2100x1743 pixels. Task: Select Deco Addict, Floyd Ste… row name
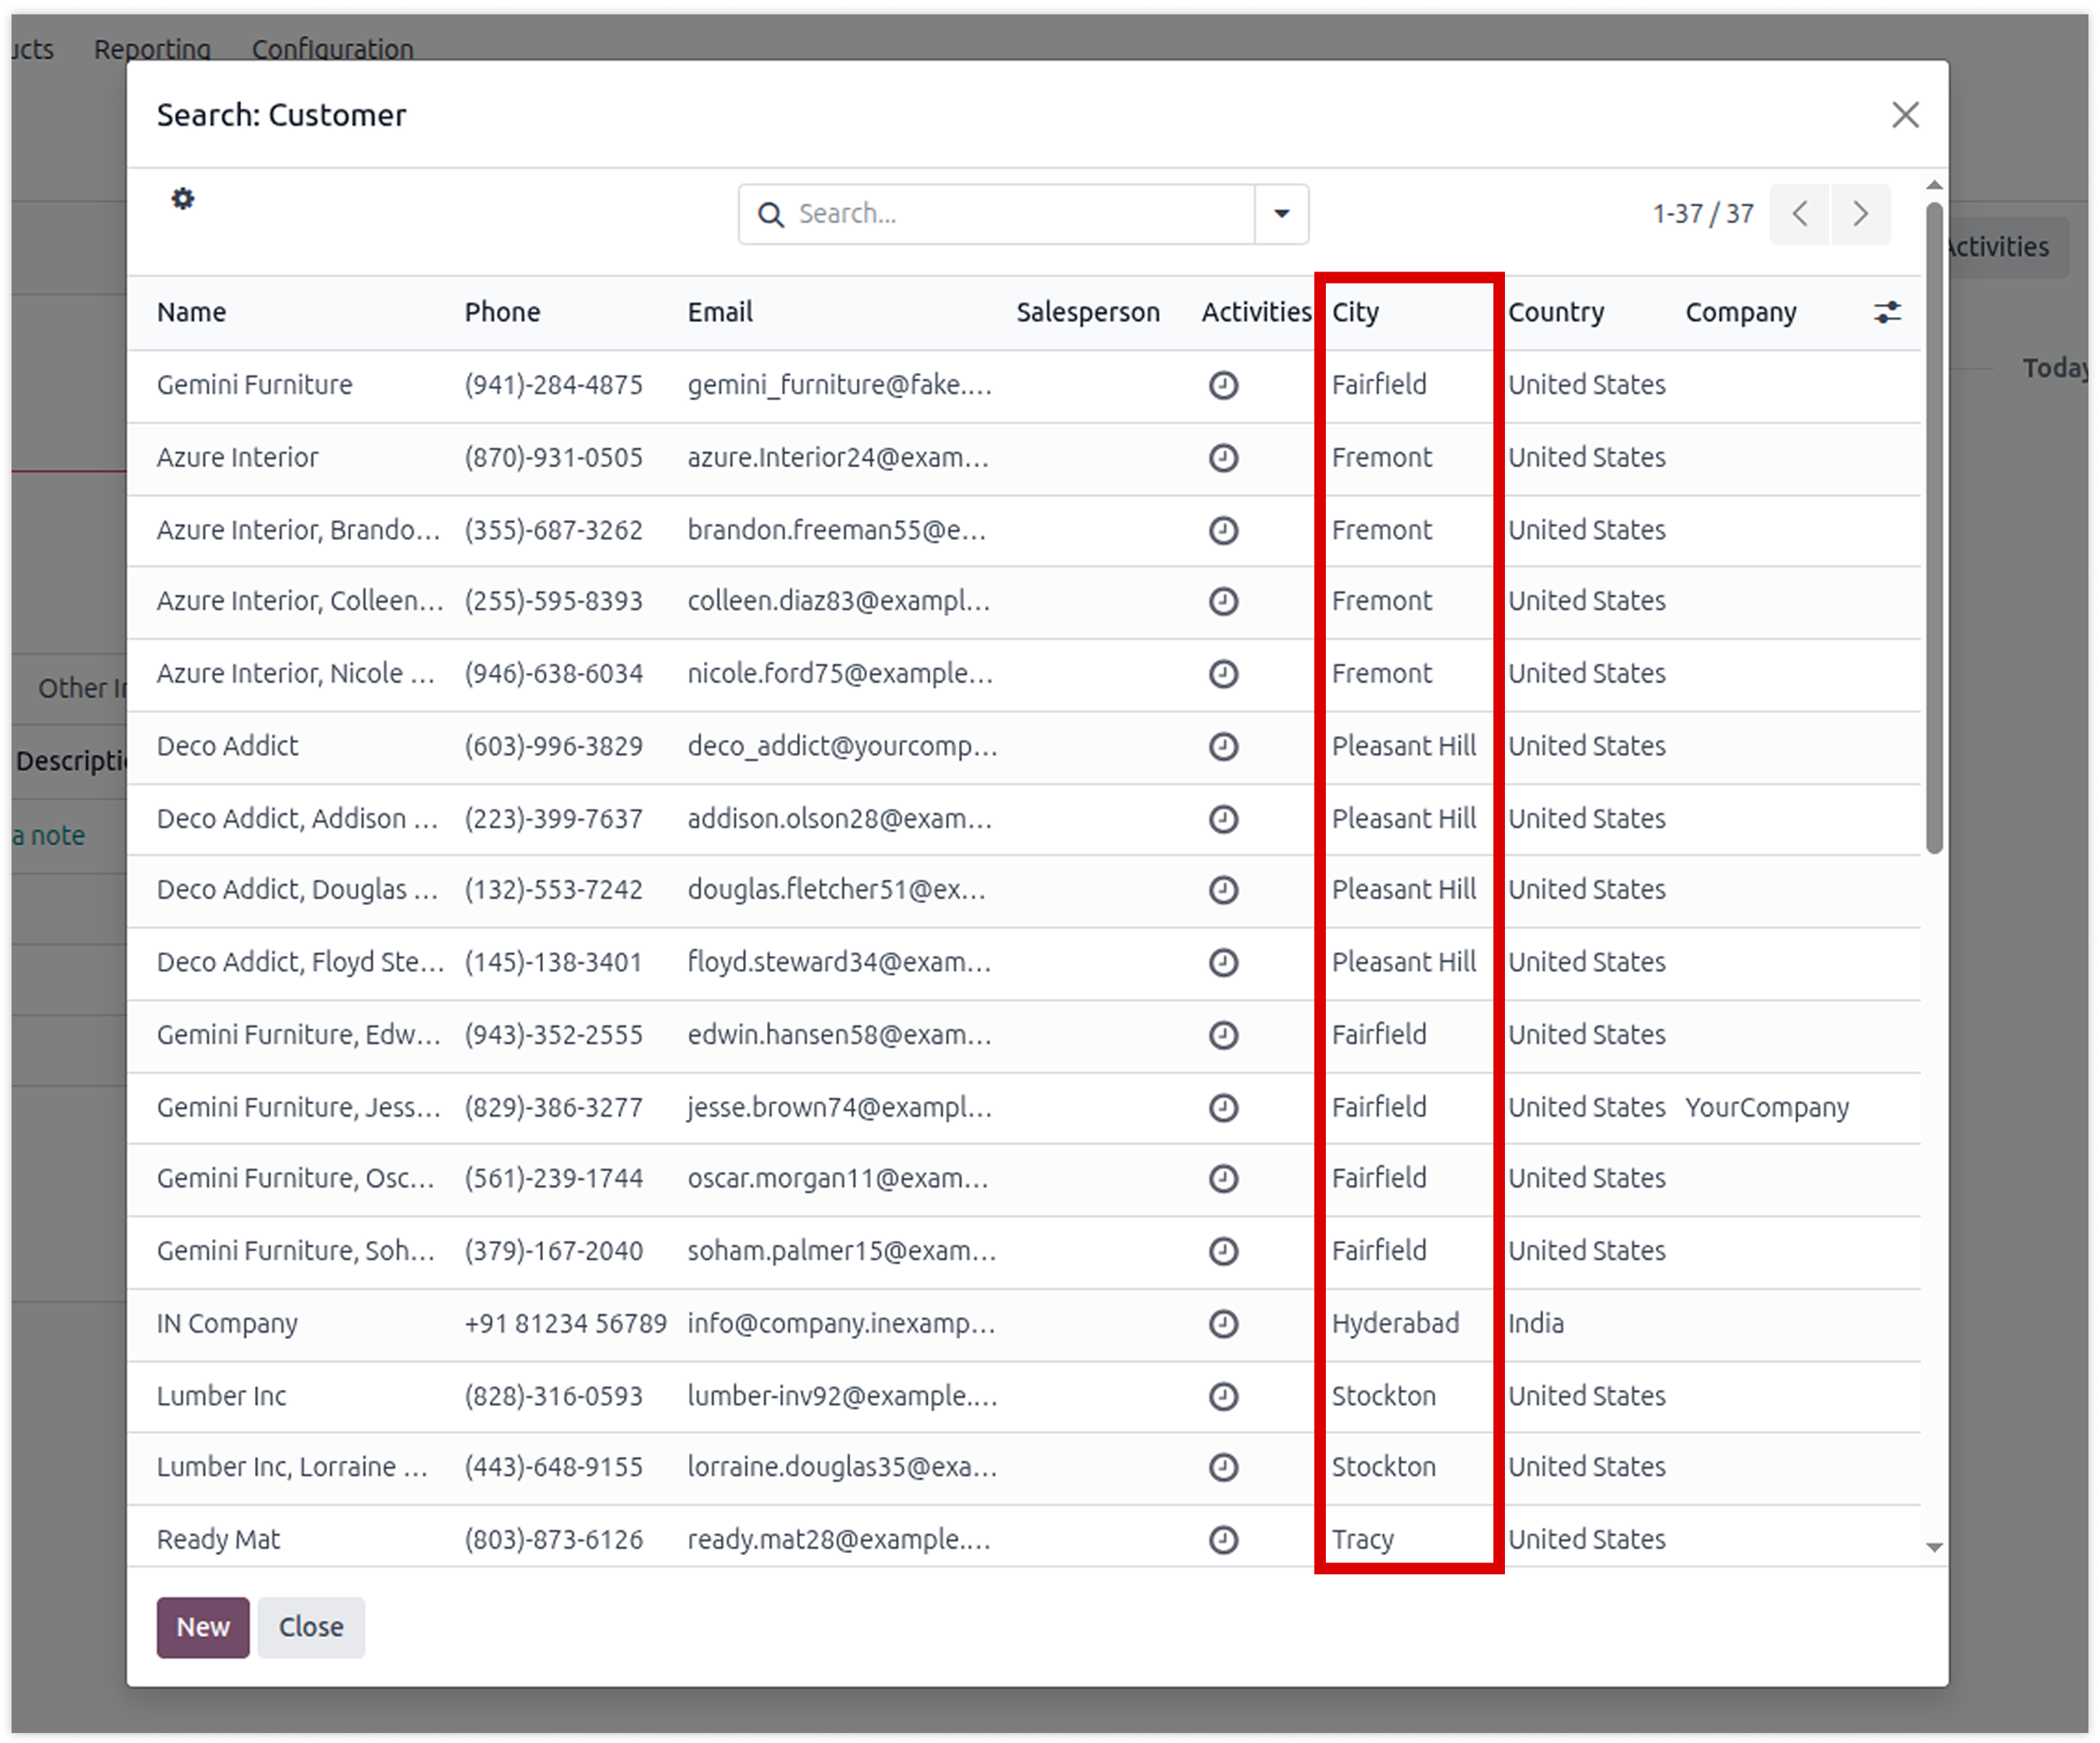(x=300, y=963)
